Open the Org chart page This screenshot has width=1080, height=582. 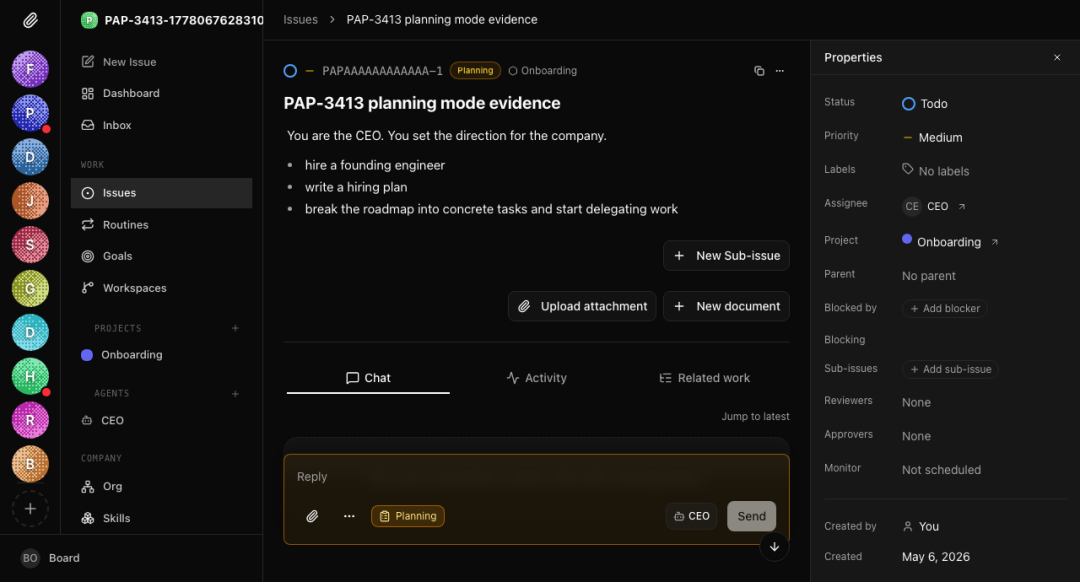pyautogui.click(x=102, y=486)
